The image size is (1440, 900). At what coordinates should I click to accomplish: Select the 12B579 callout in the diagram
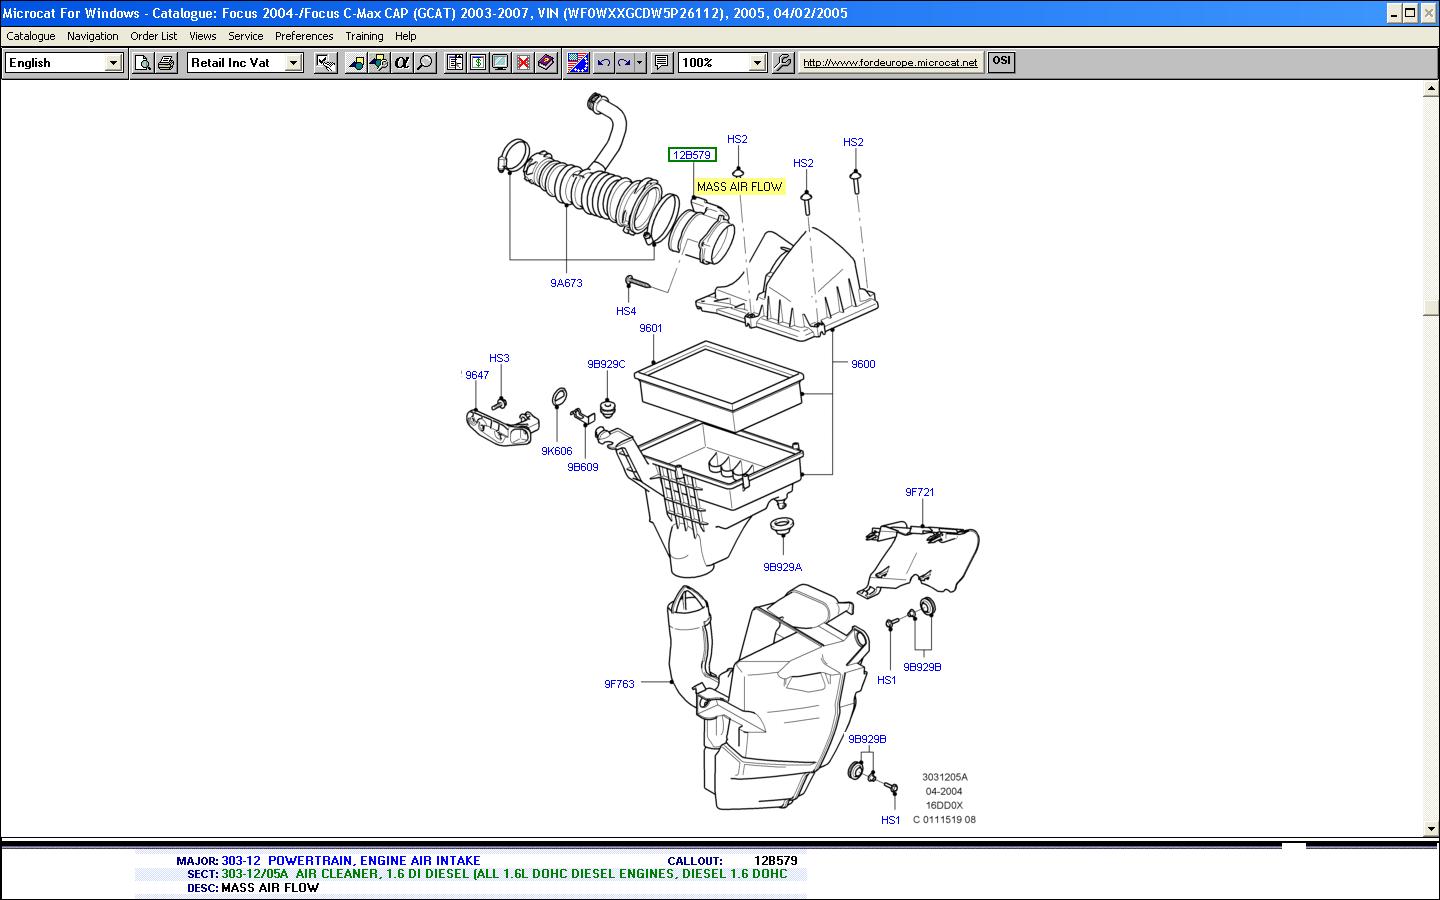[x=692, y=155]
